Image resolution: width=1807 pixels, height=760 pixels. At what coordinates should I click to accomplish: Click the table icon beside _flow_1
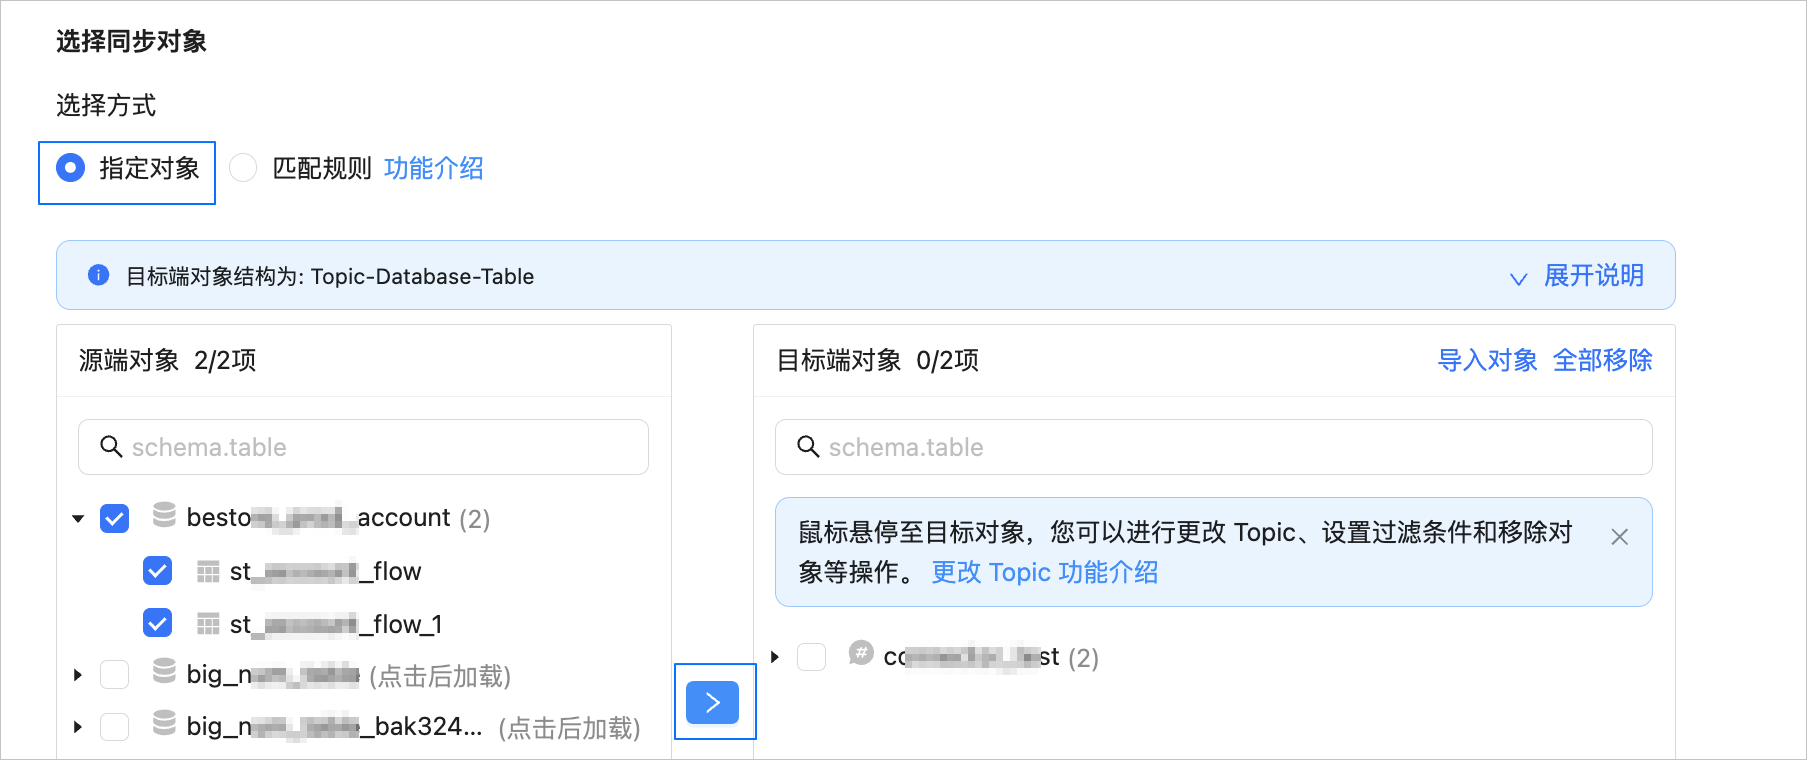[208, 624]
